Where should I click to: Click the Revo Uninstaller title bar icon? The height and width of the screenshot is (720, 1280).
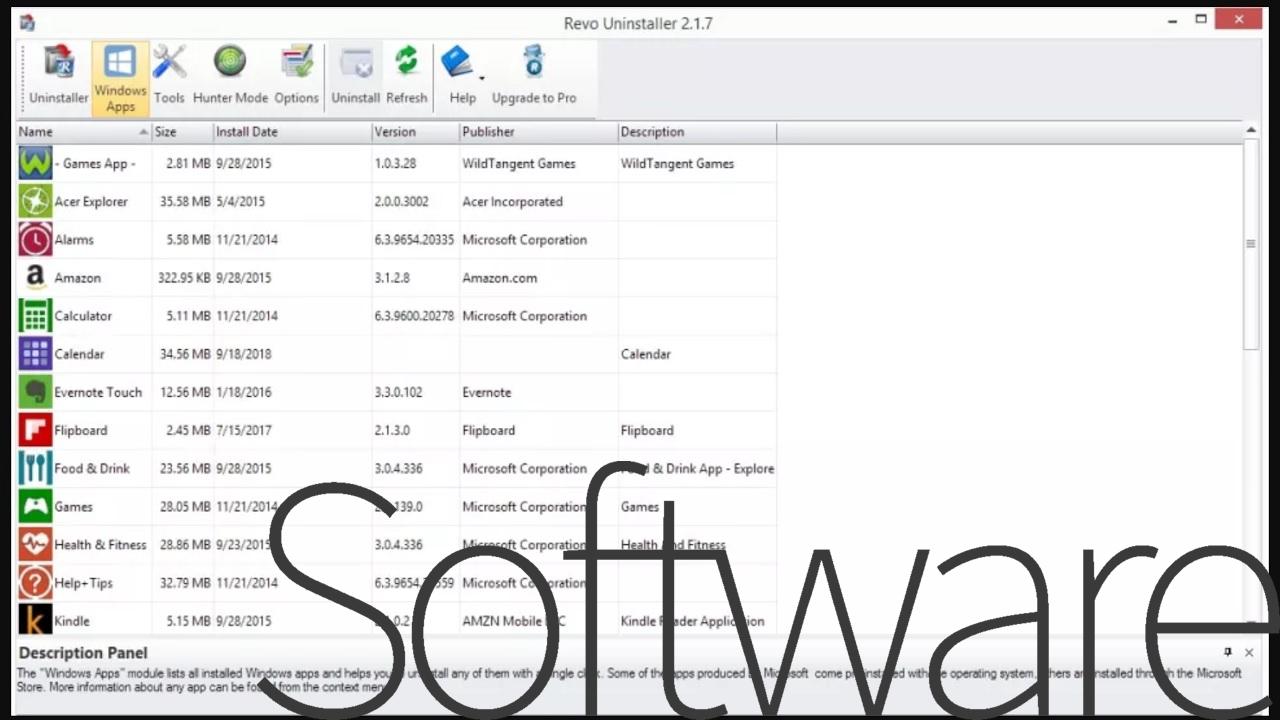[27, 22]
